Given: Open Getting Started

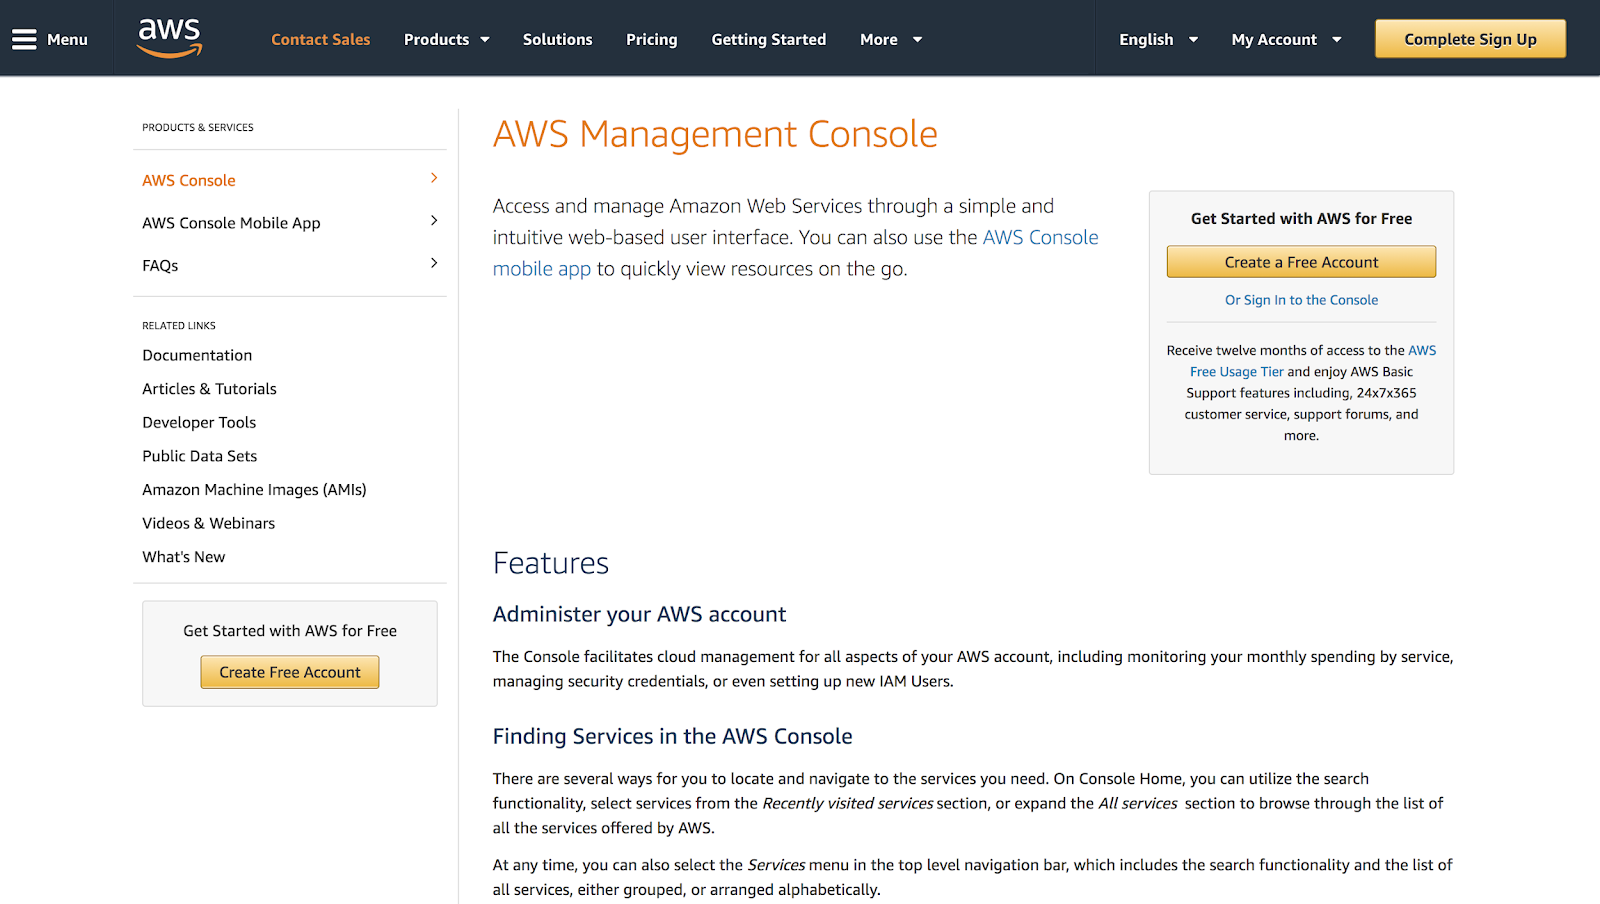Looking at the screenshot, I should click(768, 39).
